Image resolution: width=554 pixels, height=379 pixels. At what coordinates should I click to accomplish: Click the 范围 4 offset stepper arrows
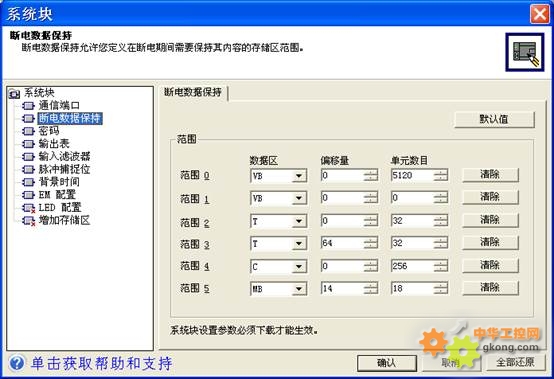pyautogui.click(x=370, y=266)
